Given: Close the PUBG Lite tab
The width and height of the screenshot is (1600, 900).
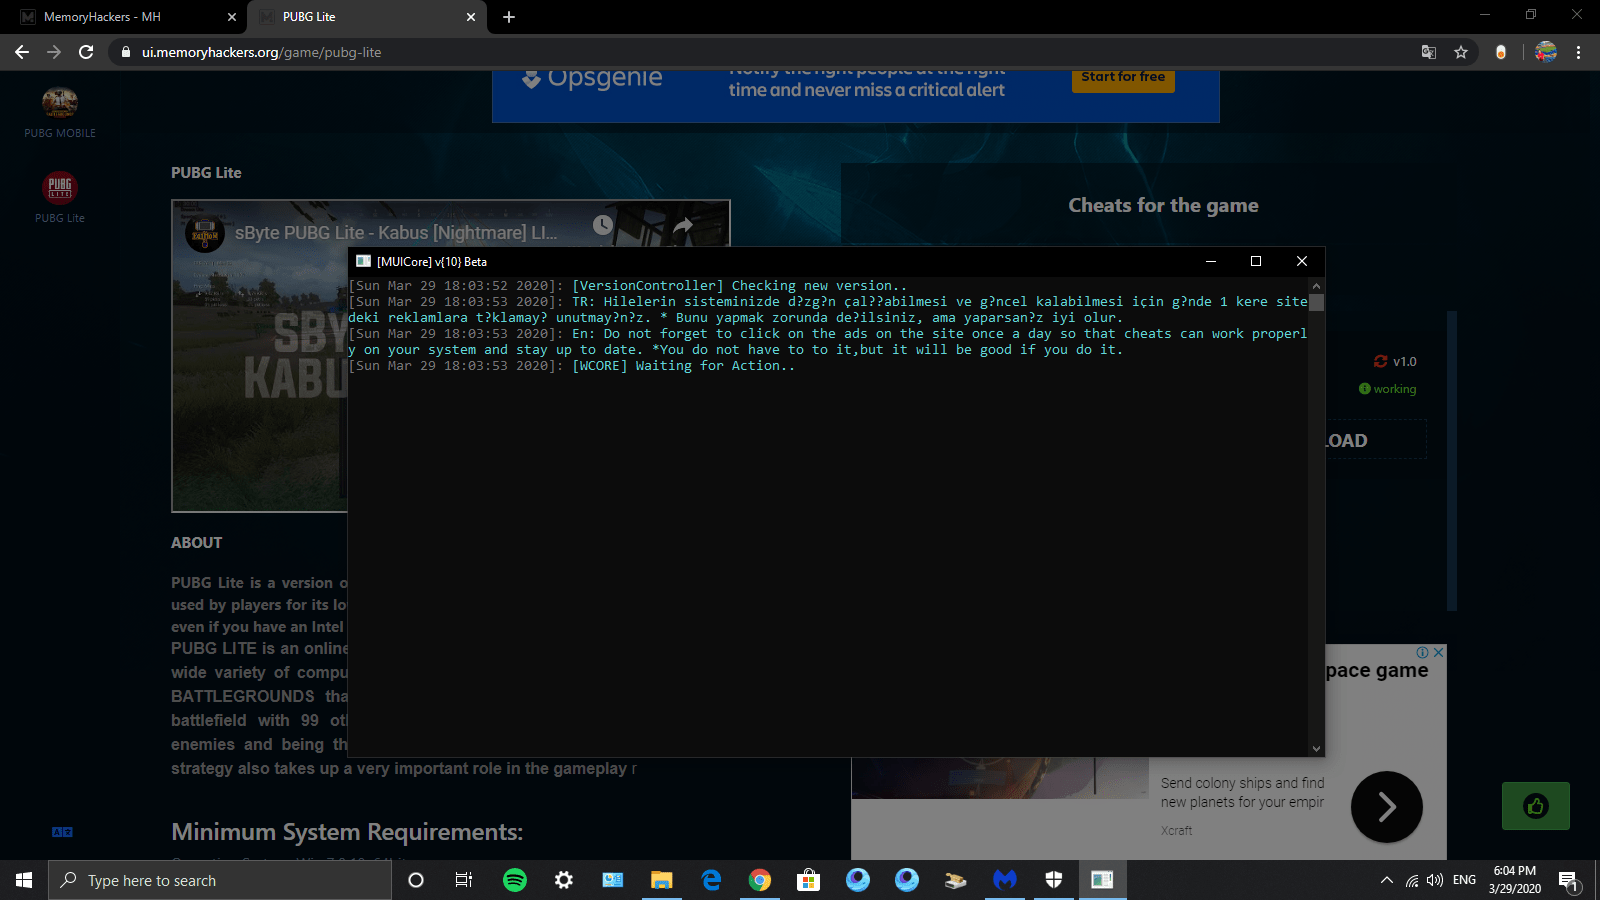Looking at the screenshot, I should point(471,17).
